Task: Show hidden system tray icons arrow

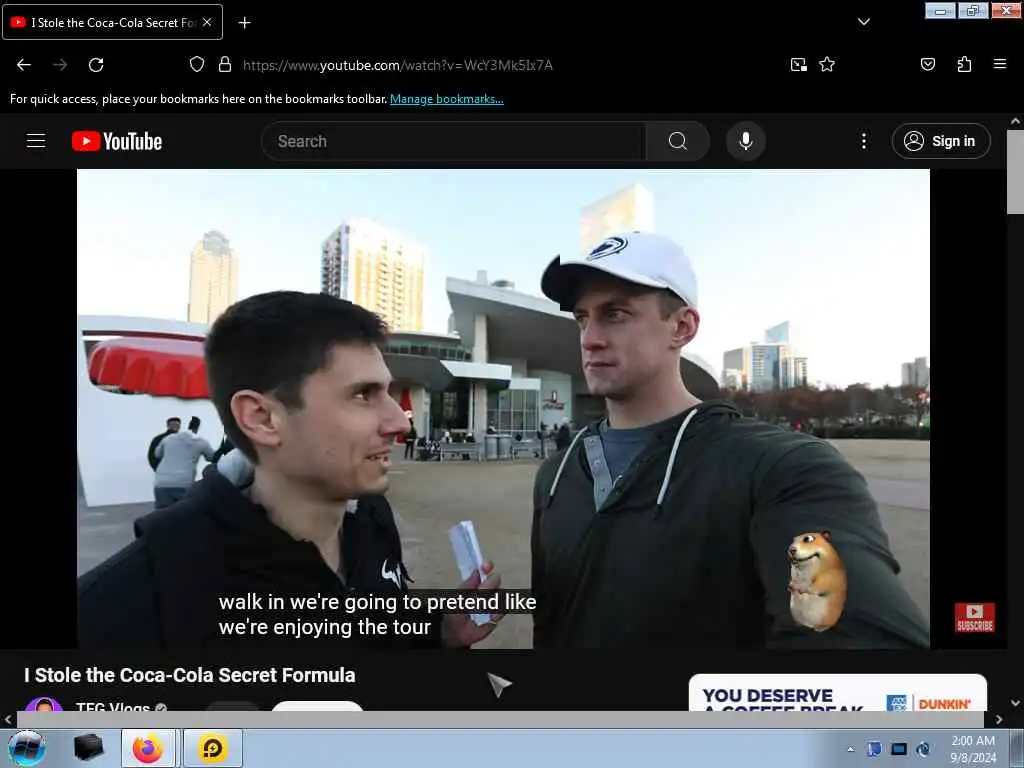Action: click(x=850, y=749)
